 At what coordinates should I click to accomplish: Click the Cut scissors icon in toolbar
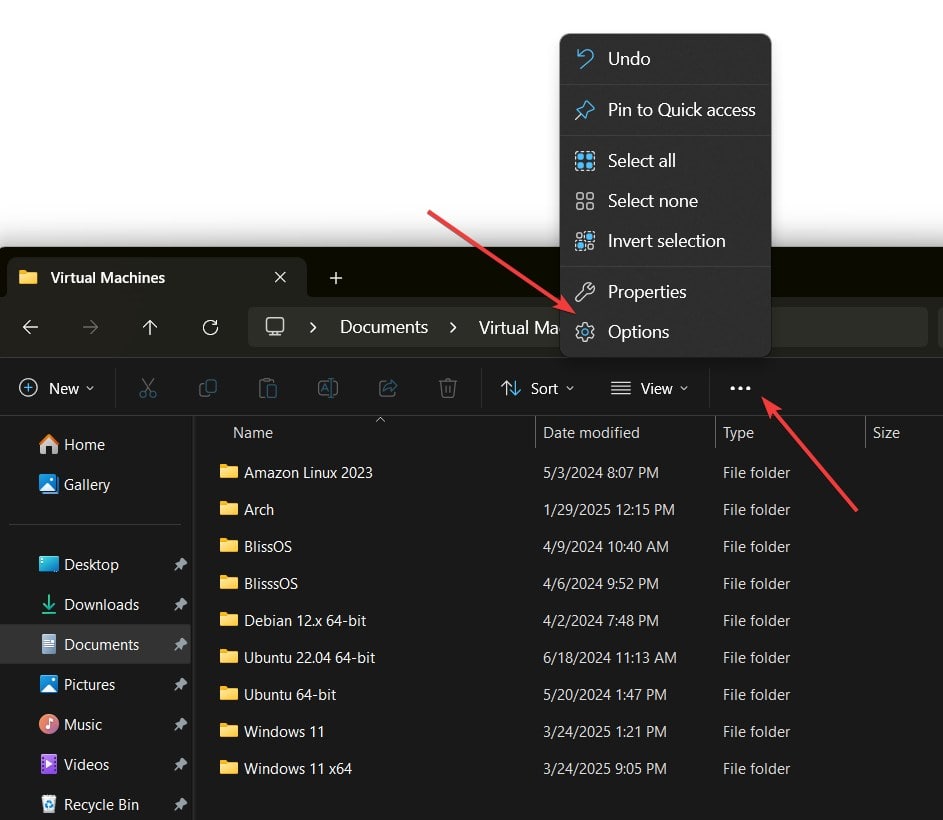pos(148,388)
